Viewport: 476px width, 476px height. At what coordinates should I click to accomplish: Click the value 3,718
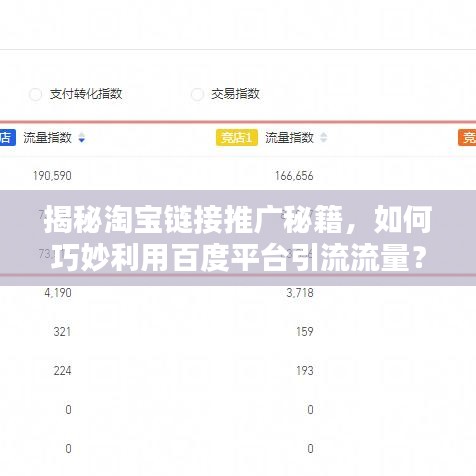click(x=300, y=293)
